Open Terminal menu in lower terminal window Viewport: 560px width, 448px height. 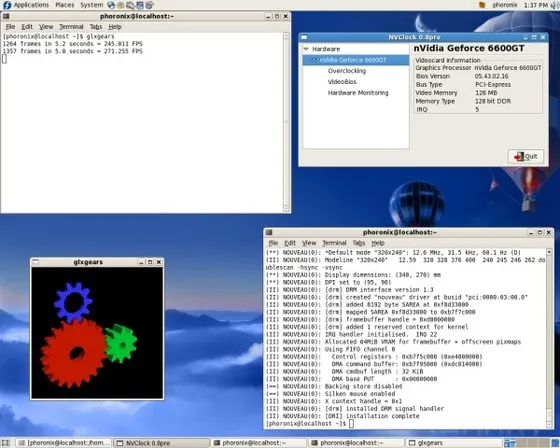coord(334,243)
